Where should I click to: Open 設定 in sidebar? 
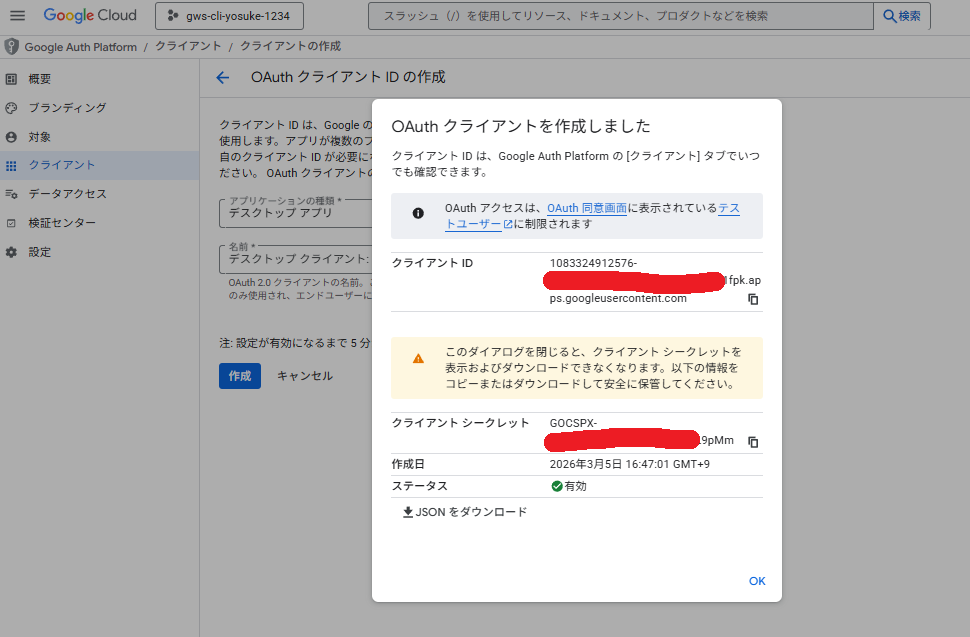click(x=40, y=252)
